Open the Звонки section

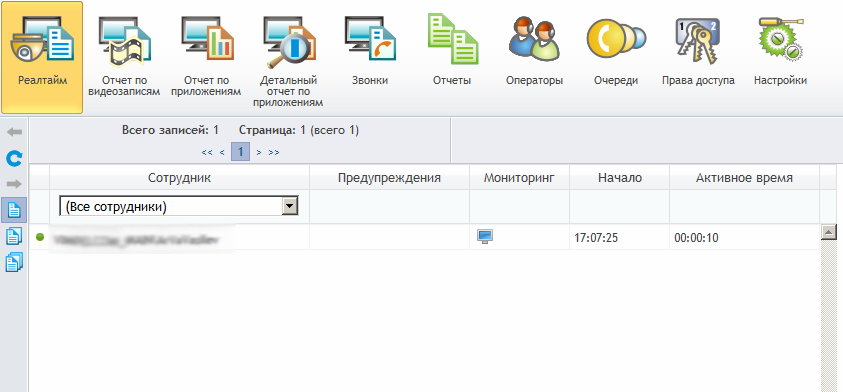click(x=370, y=51)
